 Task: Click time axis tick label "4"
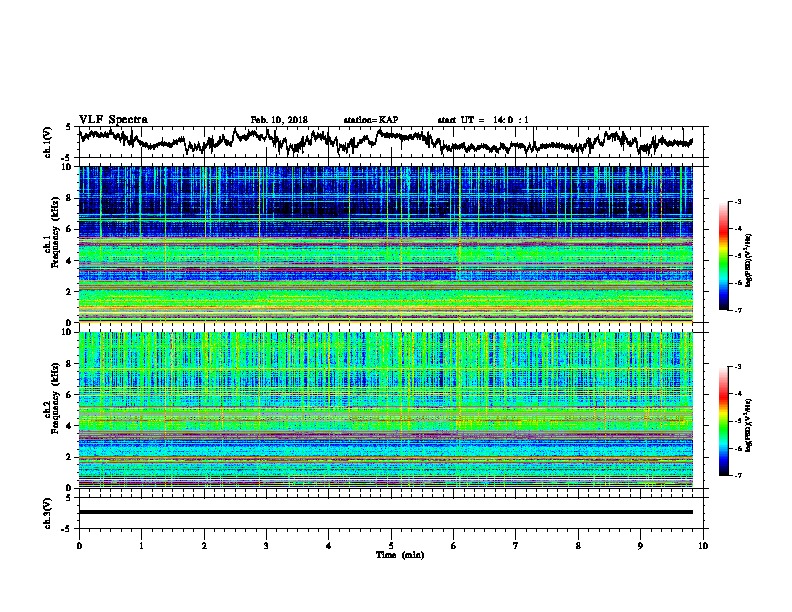(x=329, y=545)
